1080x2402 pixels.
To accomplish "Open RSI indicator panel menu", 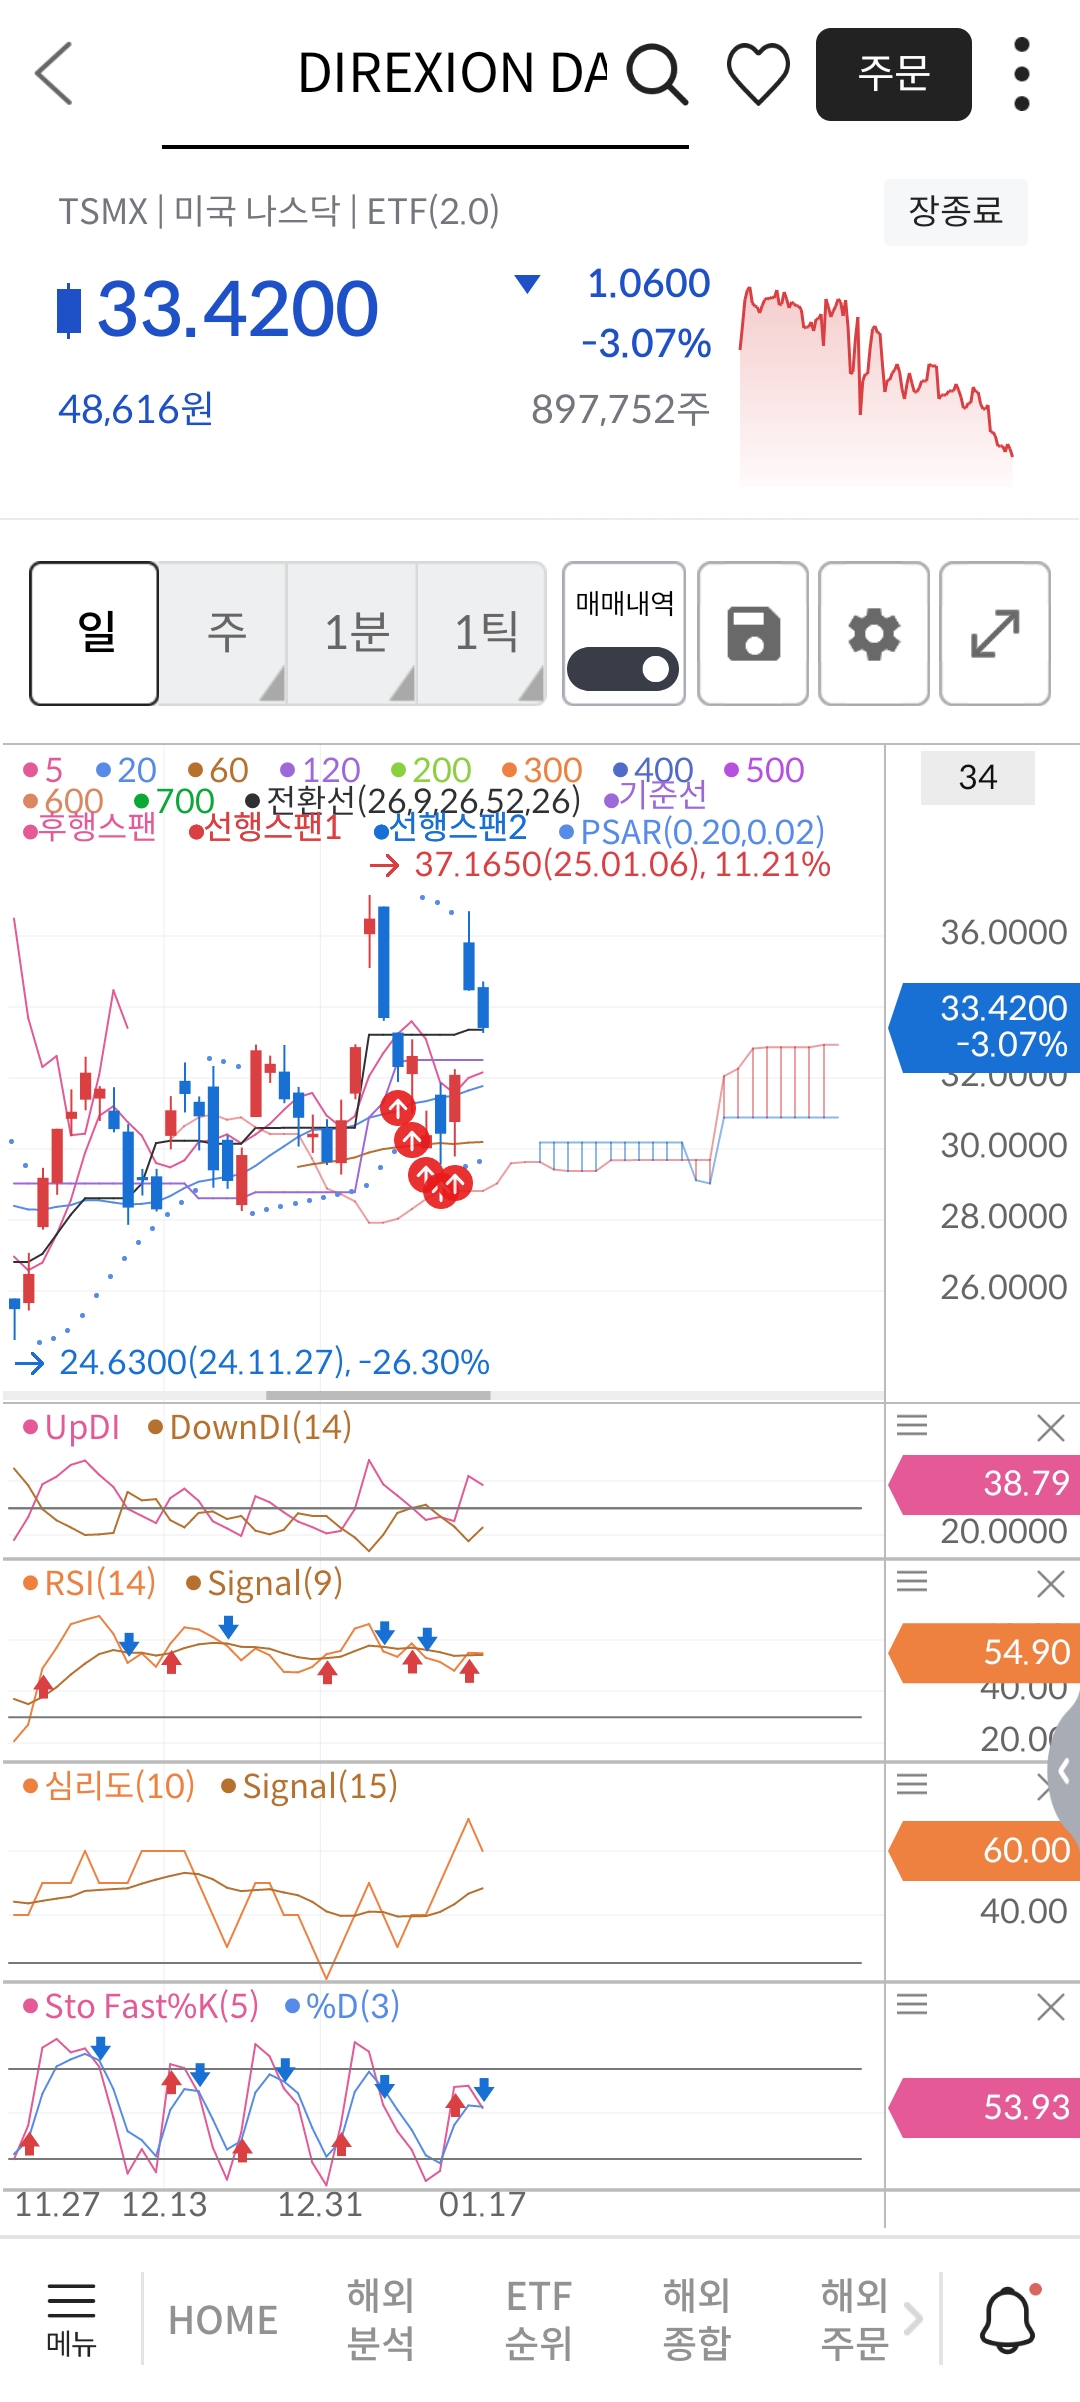I will [x=912, y=1581].
